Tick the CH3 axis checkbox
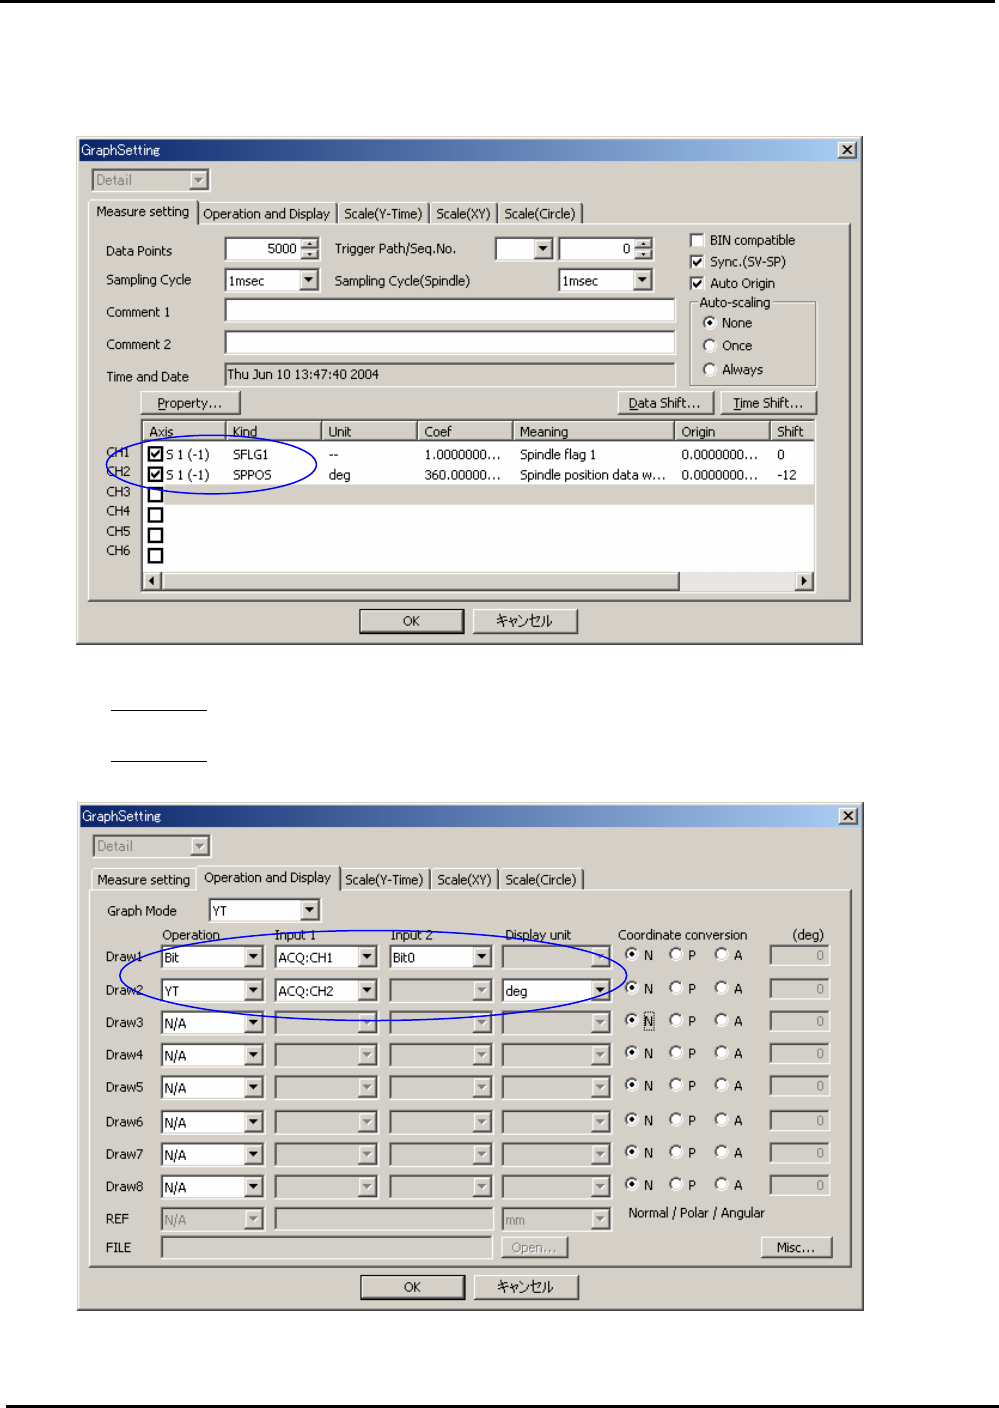999x1408 pixels. [x=155, y=495]
